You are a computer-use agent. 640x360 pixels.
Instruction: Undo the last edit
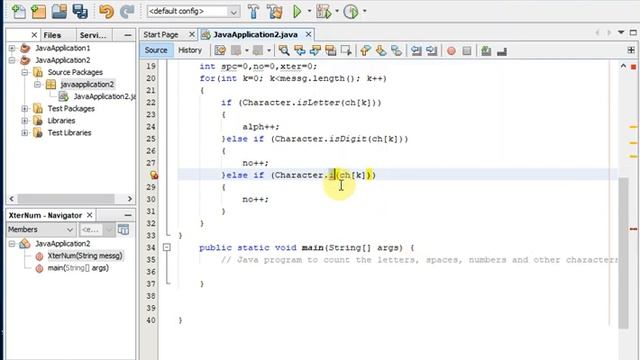pyautogui.click(x=106, y=11)
